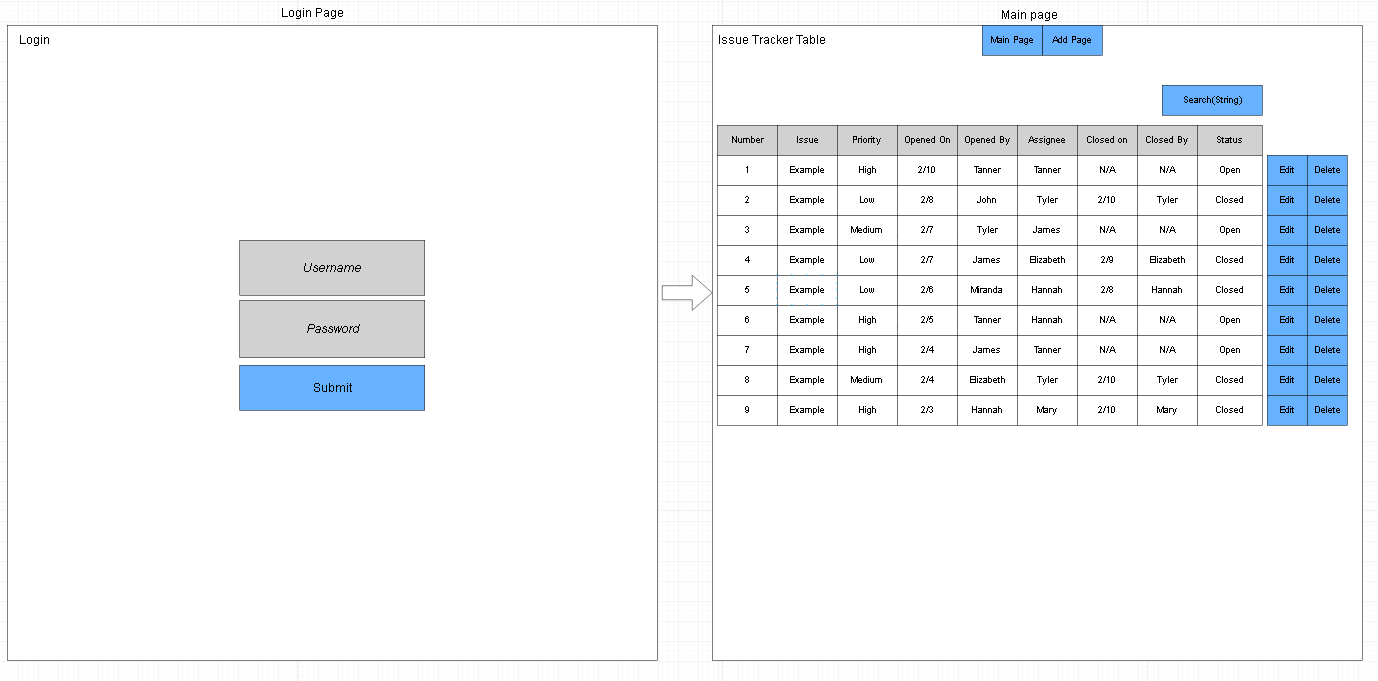Select the Opened By cell 'Miranda'
The height and width of the screenshot is (681, 1378).
tap(987, 290)
